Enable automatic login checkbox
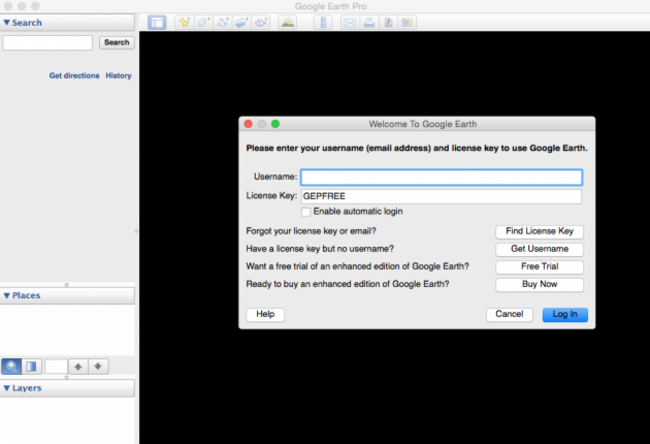The width and height of the screenshot is (650, 444). coord(306,212)
